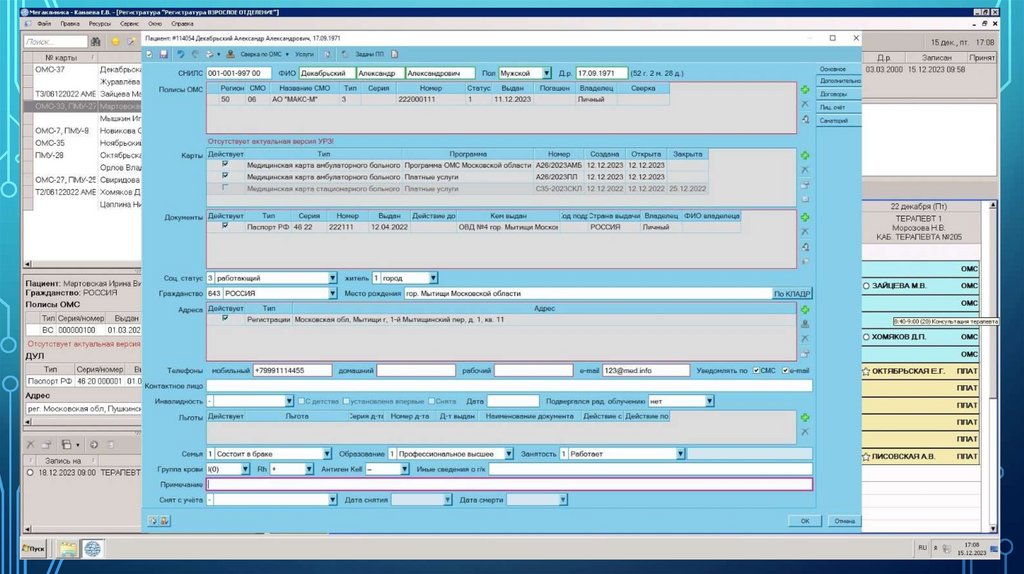
Task: Click the save (floppy disk) toolbar icon
Action: 164,54
